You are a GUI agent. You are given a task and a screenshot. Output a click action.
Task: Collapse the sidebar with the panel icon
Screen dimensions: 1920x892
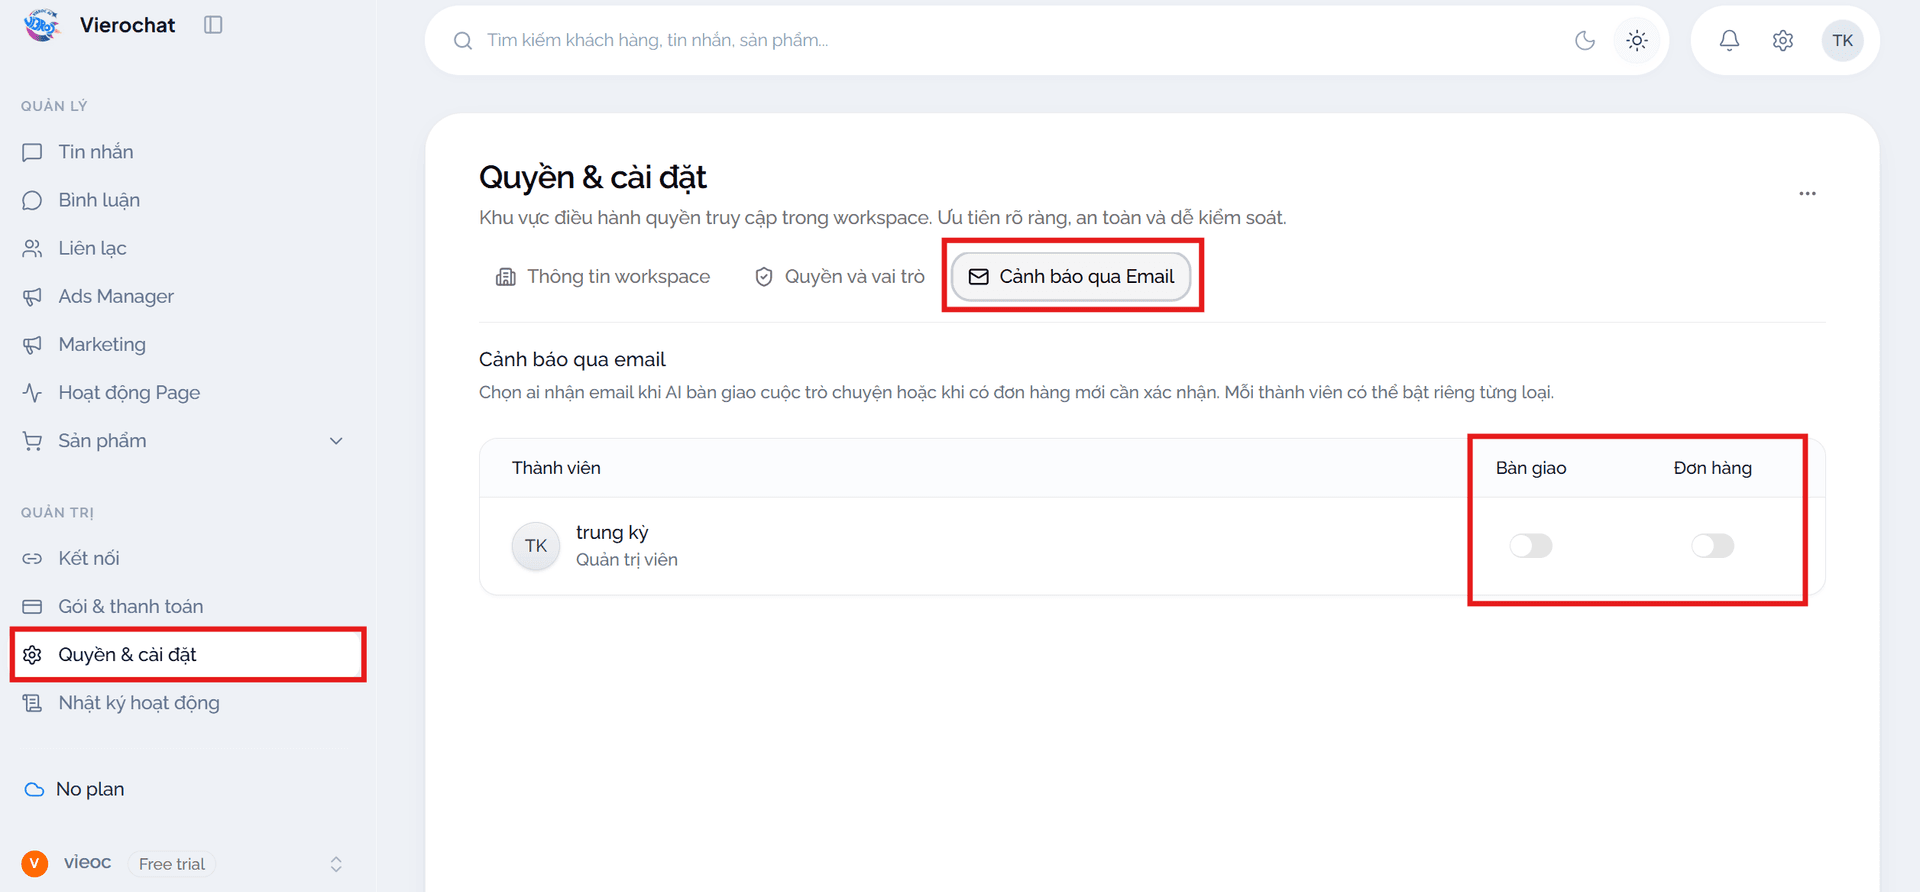point(213,25)
